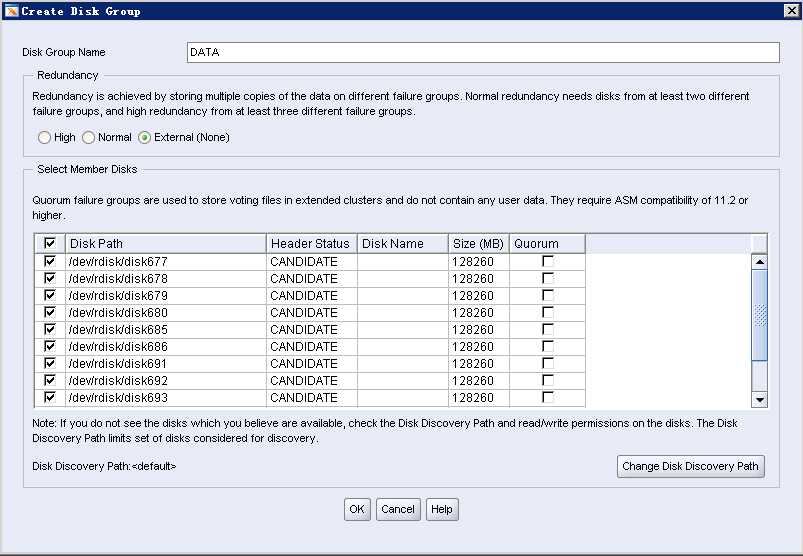Click the 128260 size cell of disk692
This screenshot has width=803, height=556.
479,380
